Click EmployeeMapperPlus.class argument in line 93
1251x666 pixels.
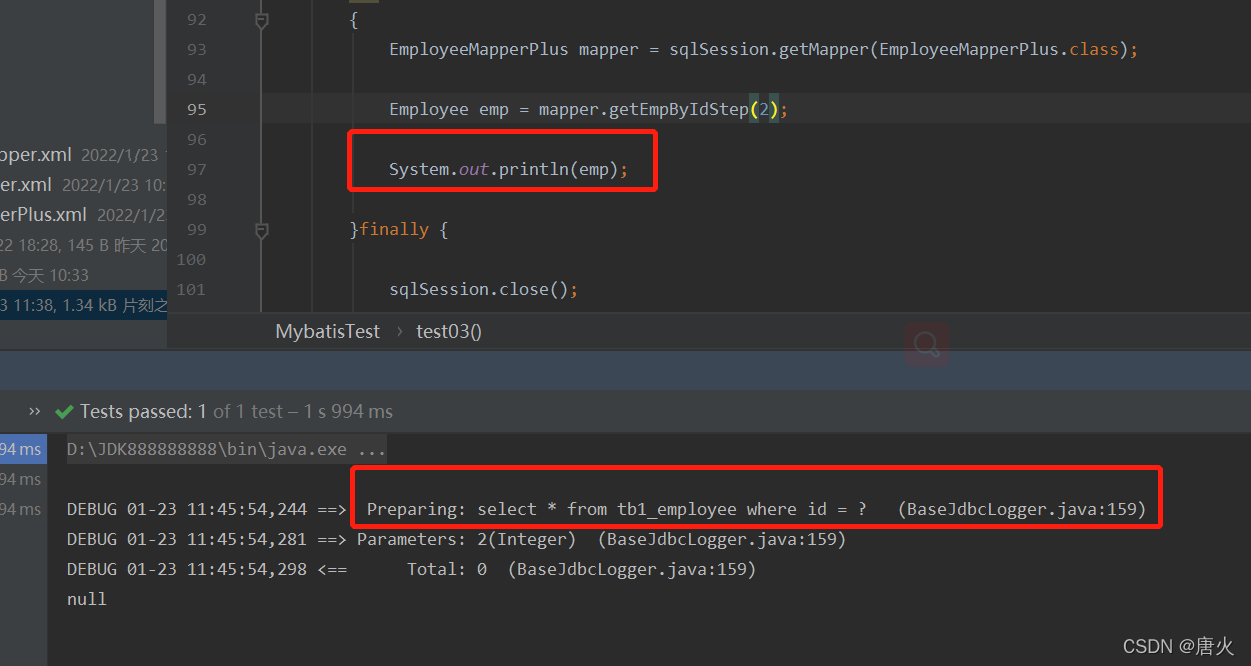998,49
